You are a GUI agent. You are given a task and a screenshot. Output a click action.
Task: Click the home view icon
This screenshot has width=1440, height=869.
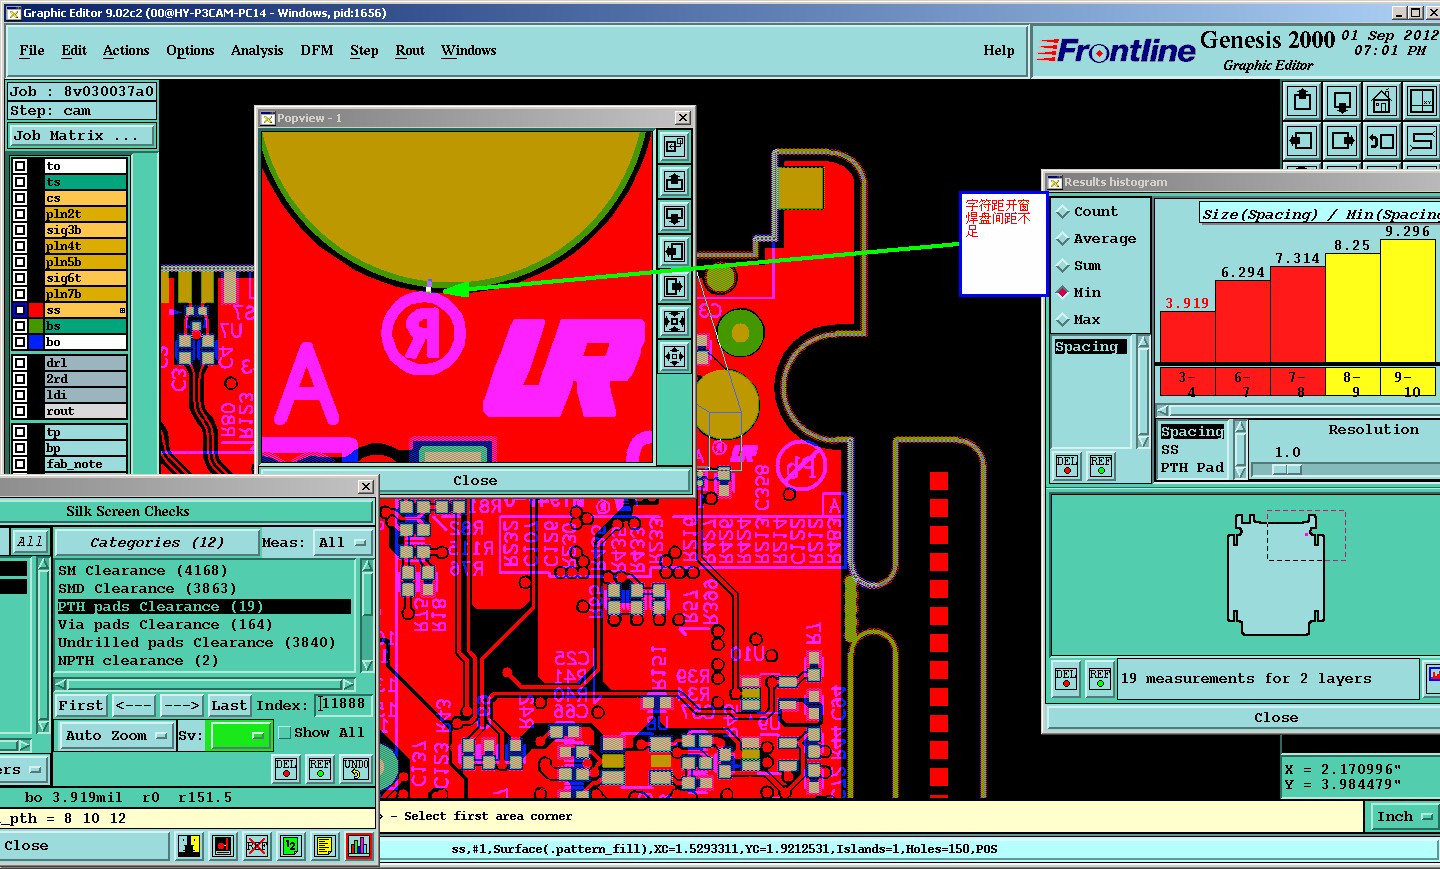coord(1382,101)
